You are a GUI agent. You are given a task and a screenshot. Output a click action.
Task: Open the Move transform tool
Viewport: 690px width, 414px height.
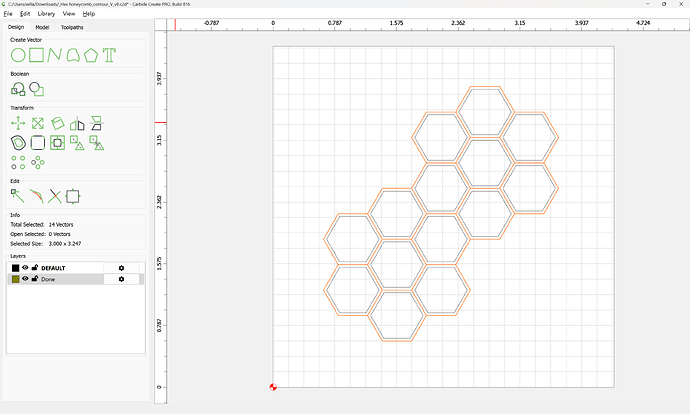(18, 123)
